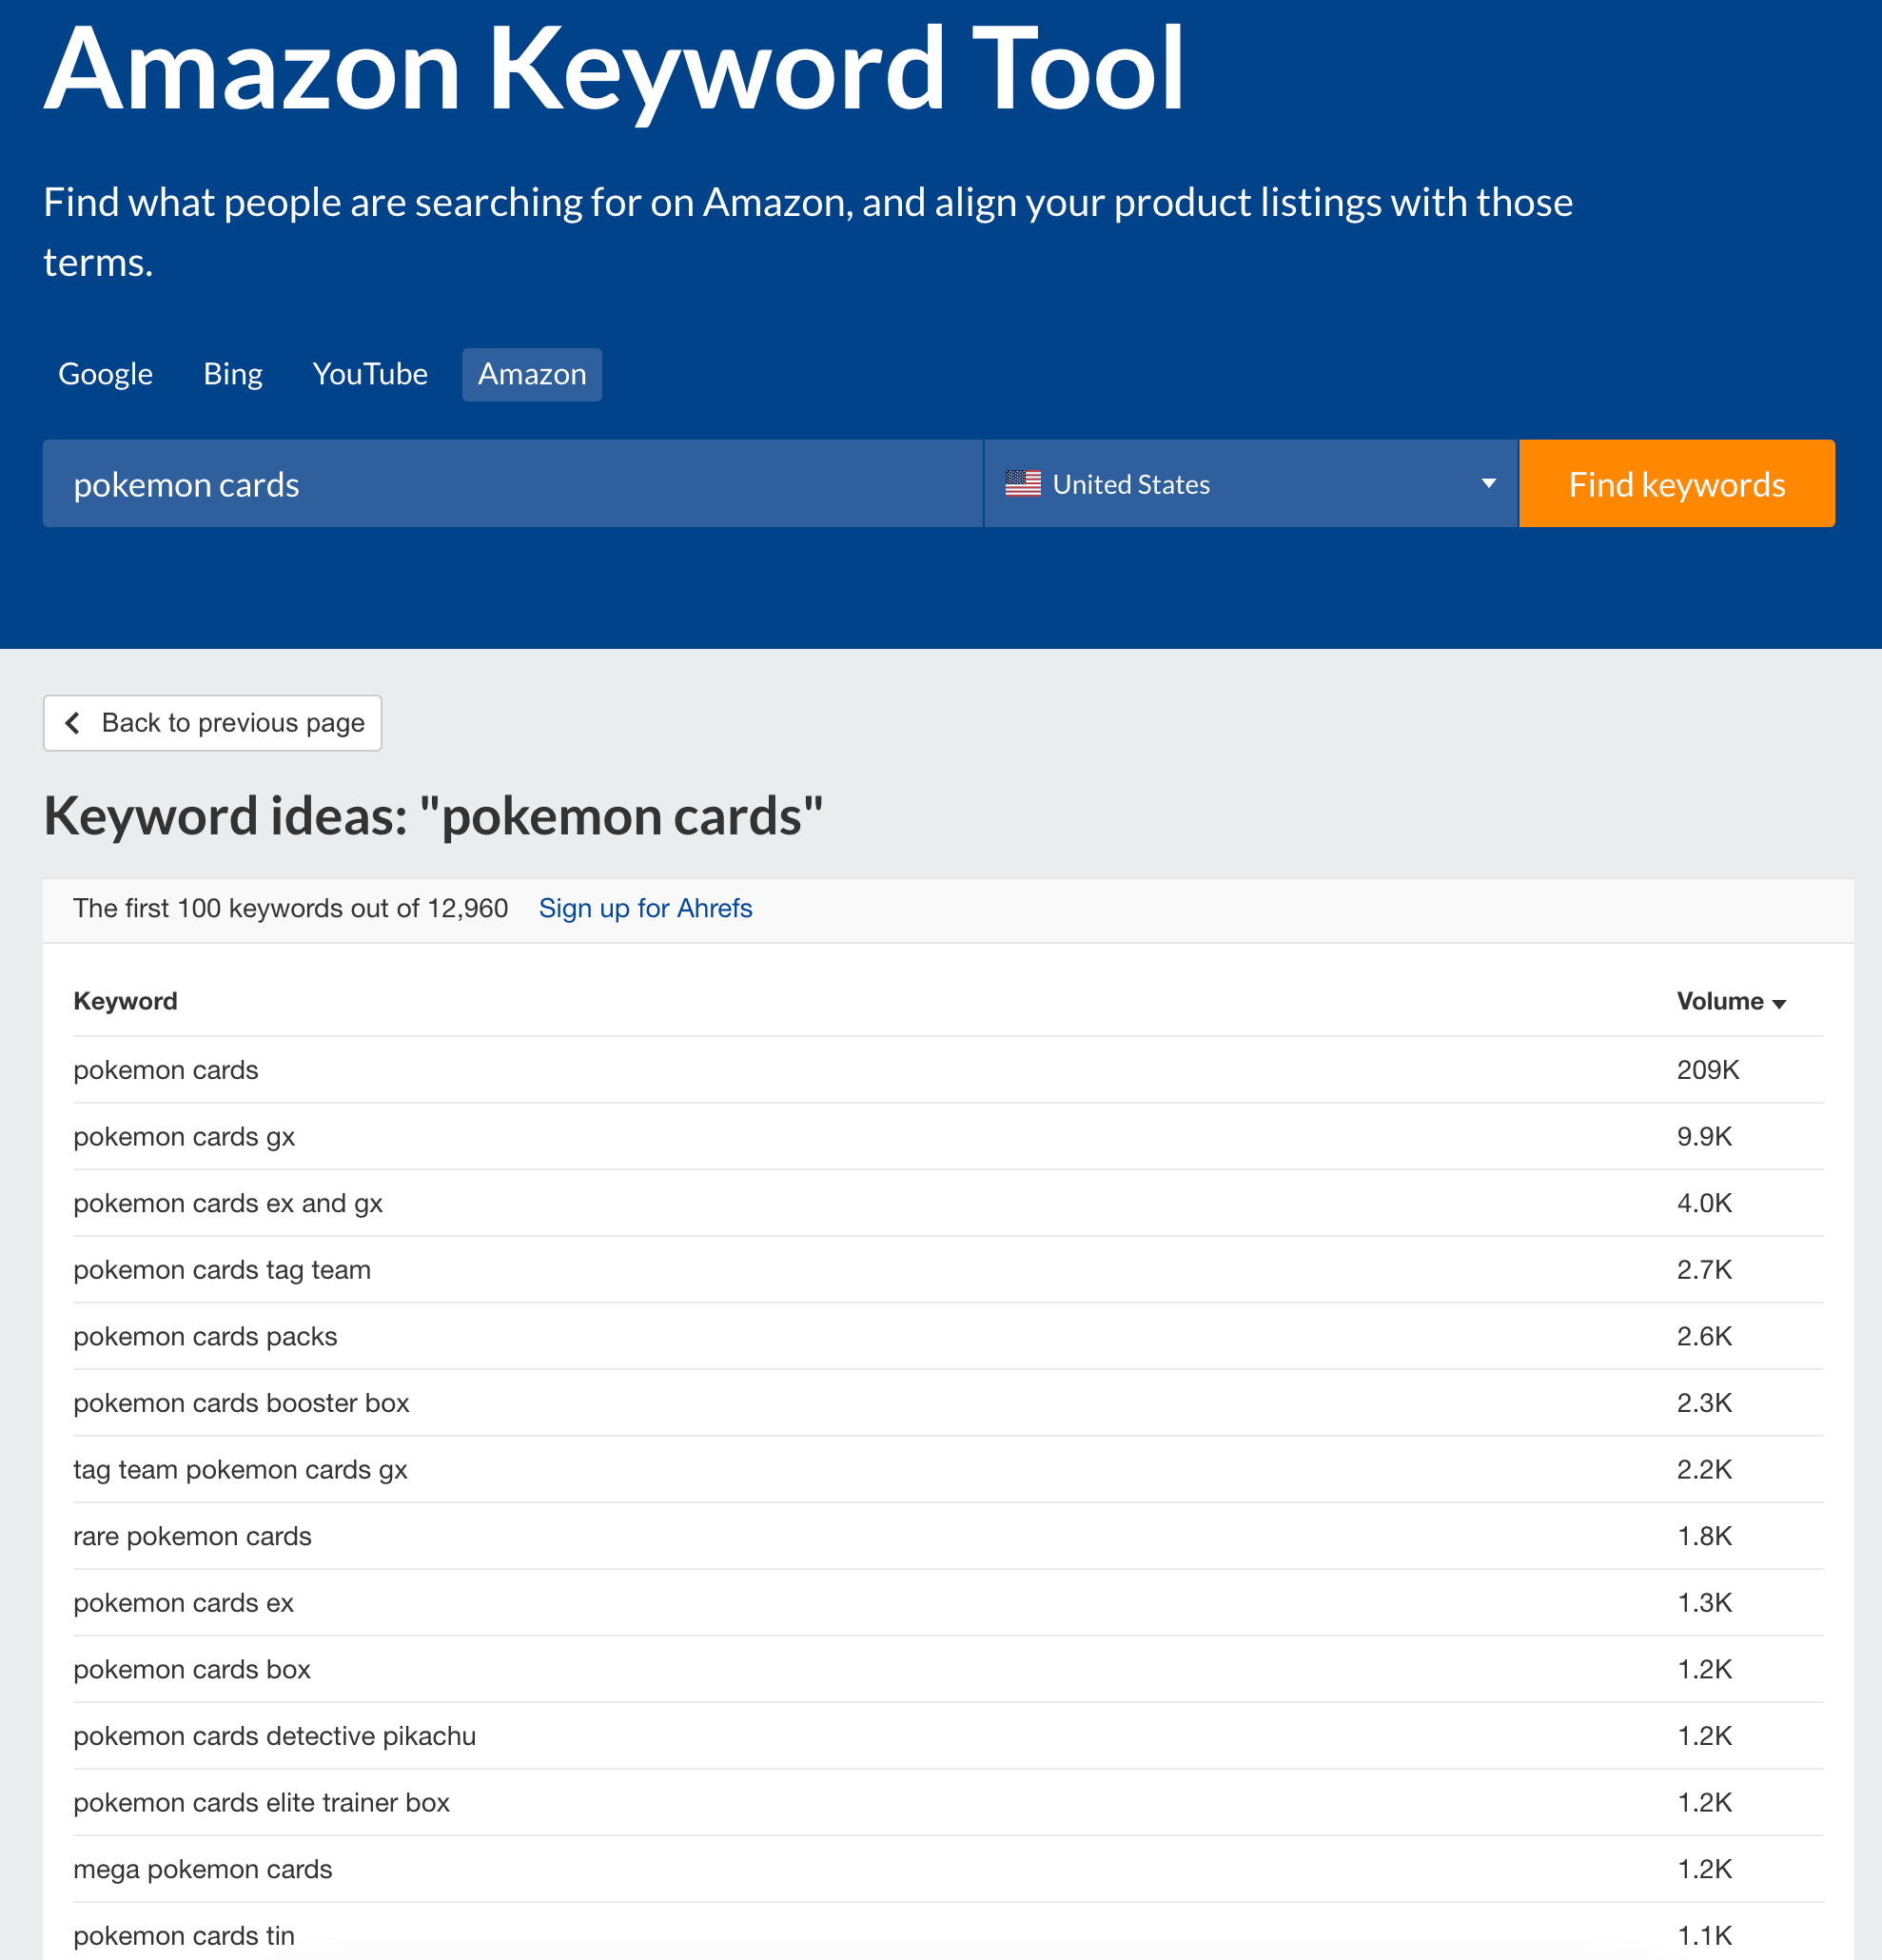1882x1960 pixels.
Task: Switch to the Google search engine tab
Action: tap(105, 374)
